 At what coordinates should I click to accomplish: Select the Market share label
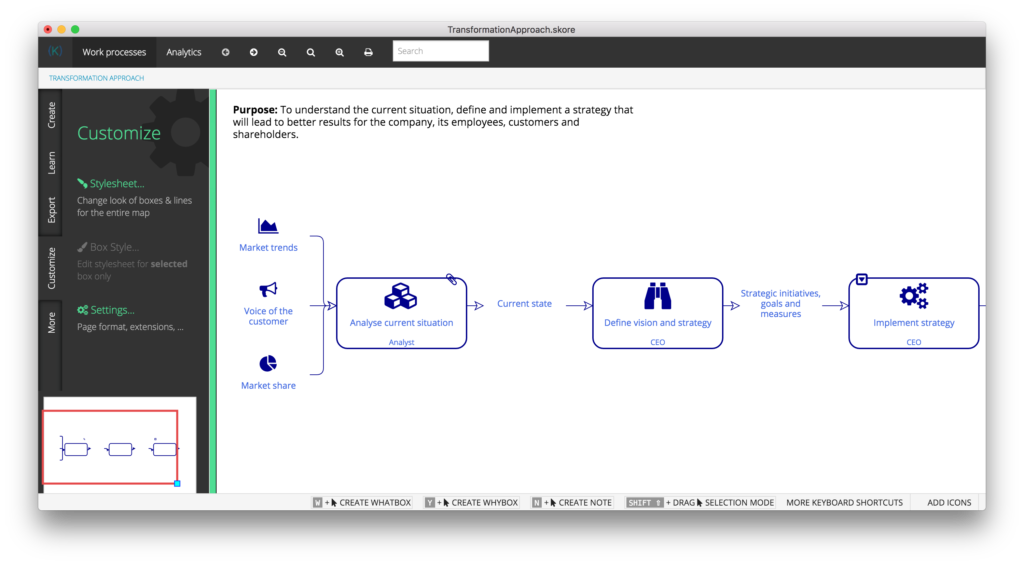pos(268,385)
